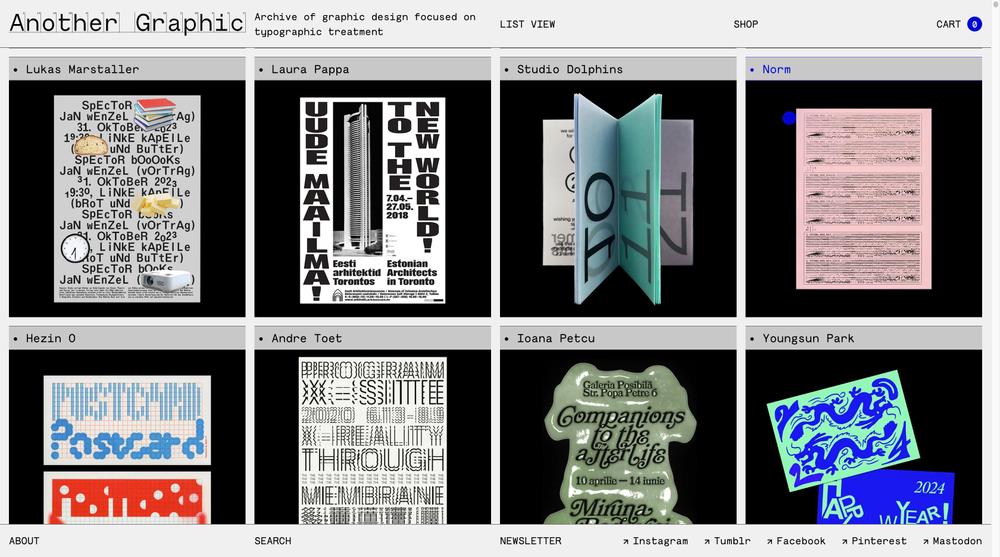Switch to LIST VIEW

[x=527, y=24]
